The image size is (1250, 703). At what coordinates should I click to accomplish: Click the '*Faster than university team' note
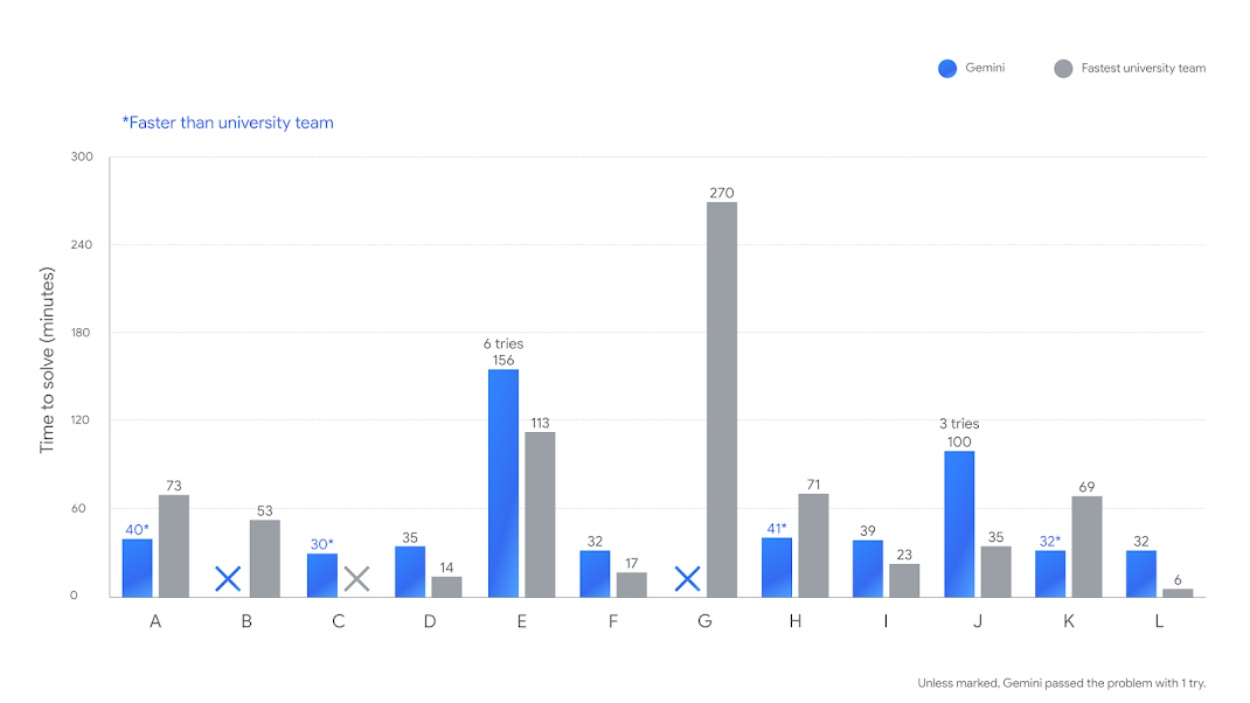tap(228, 123)
